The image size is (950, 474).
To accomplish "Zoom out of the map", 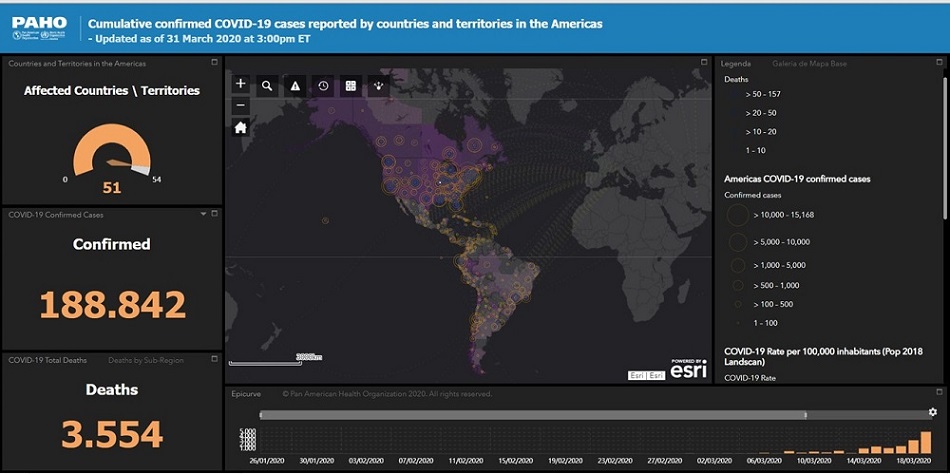I will coord(240,105).
